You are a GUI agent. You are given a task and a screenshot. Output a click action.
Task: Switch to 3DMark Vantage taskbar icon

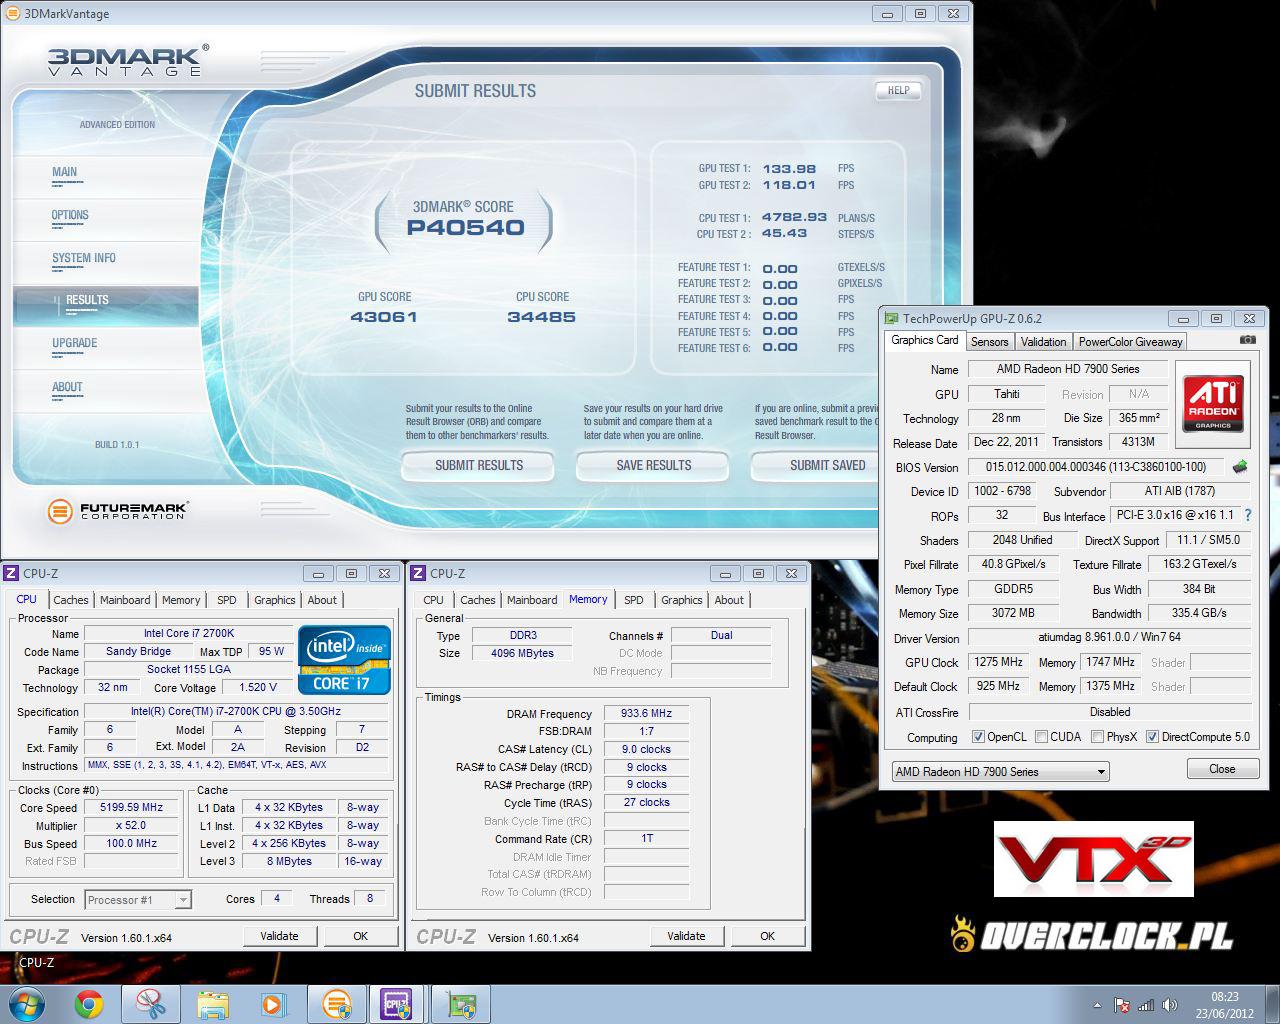337,1004
